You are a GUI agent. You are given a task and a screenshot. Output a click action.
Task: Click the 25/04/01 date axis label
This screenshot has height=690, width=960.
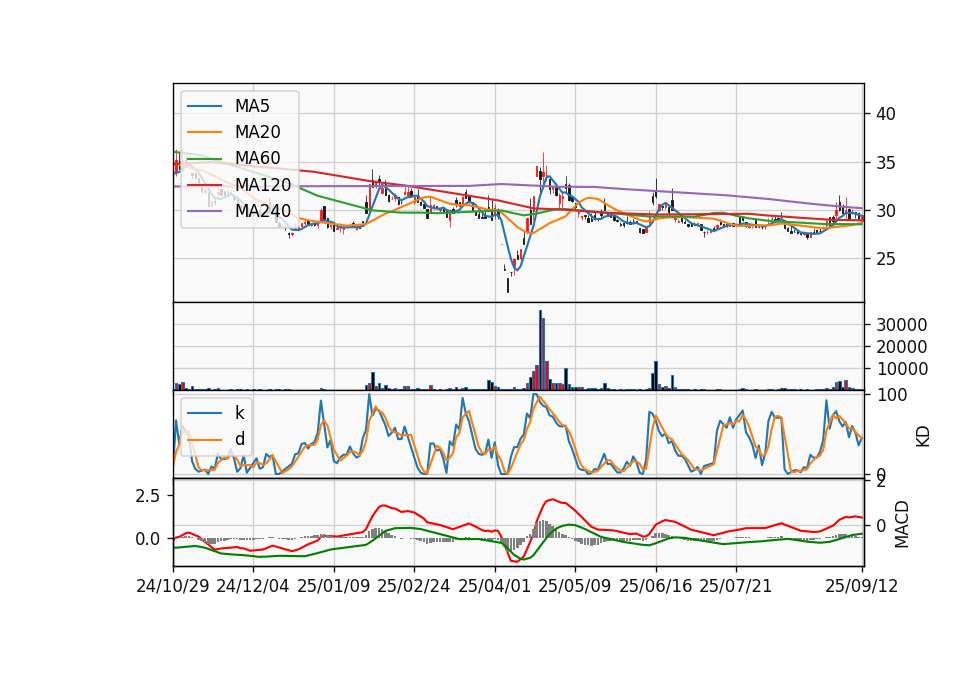click(495, 586)
